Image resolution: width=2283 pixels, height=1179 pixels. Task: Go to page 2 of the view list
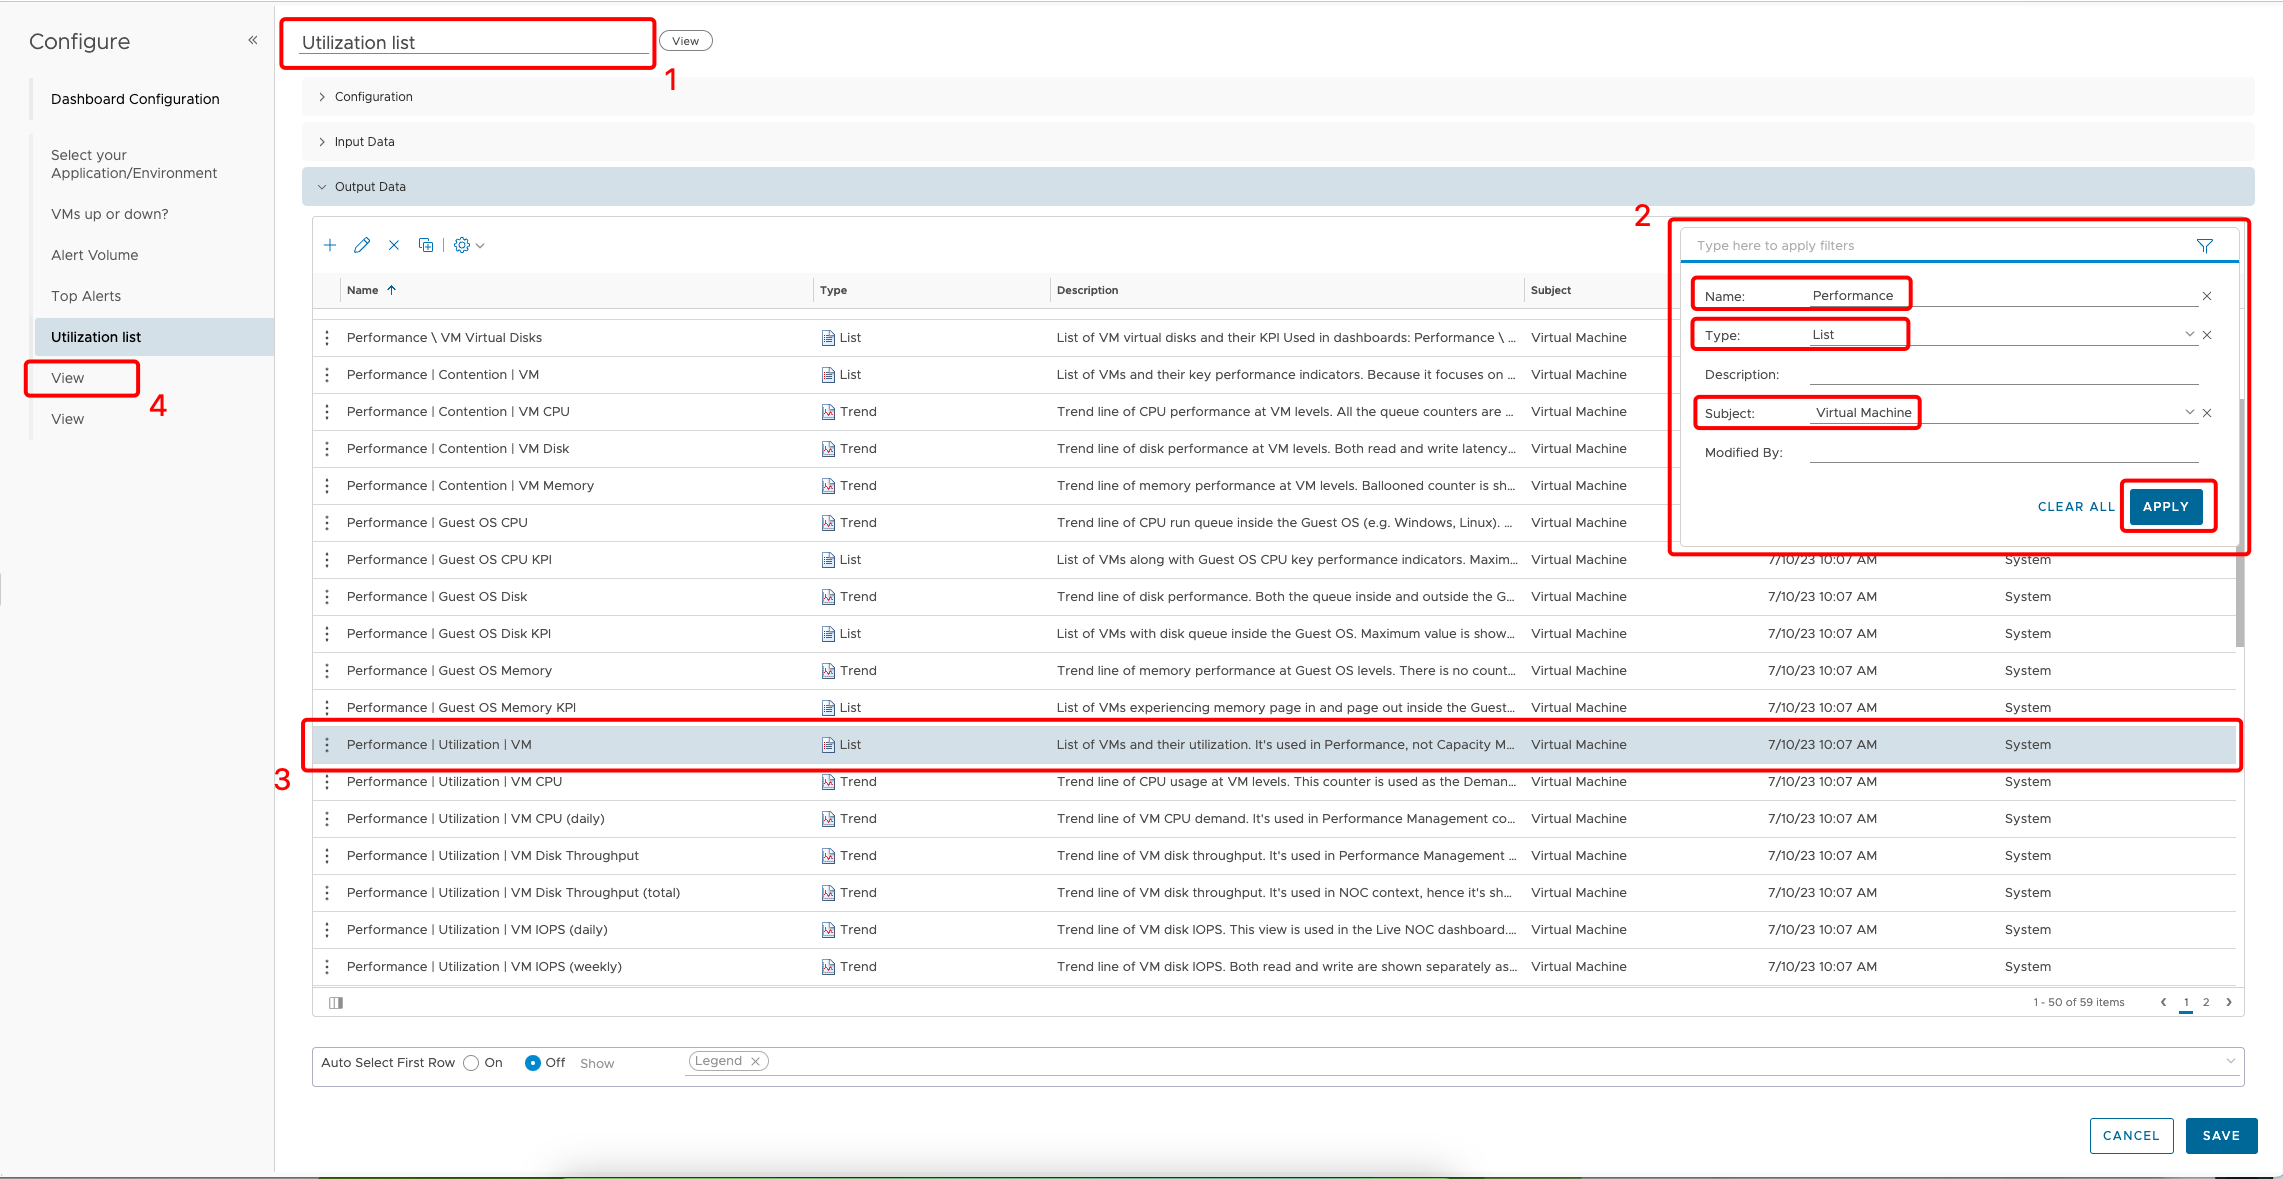point(2206,1001)
